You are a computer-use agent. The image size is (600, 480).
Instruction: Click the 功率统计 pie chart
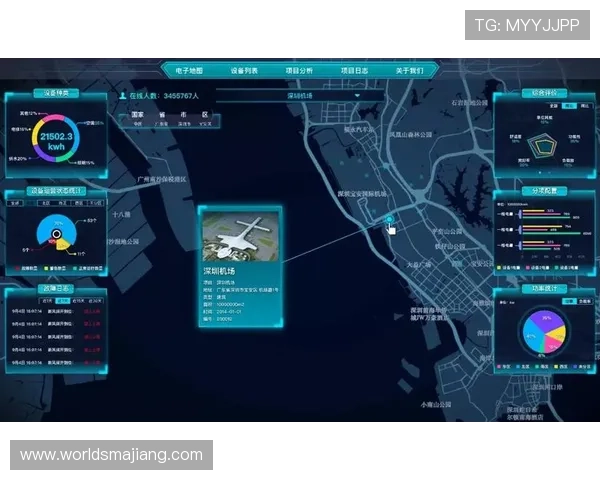coord(544,333)
